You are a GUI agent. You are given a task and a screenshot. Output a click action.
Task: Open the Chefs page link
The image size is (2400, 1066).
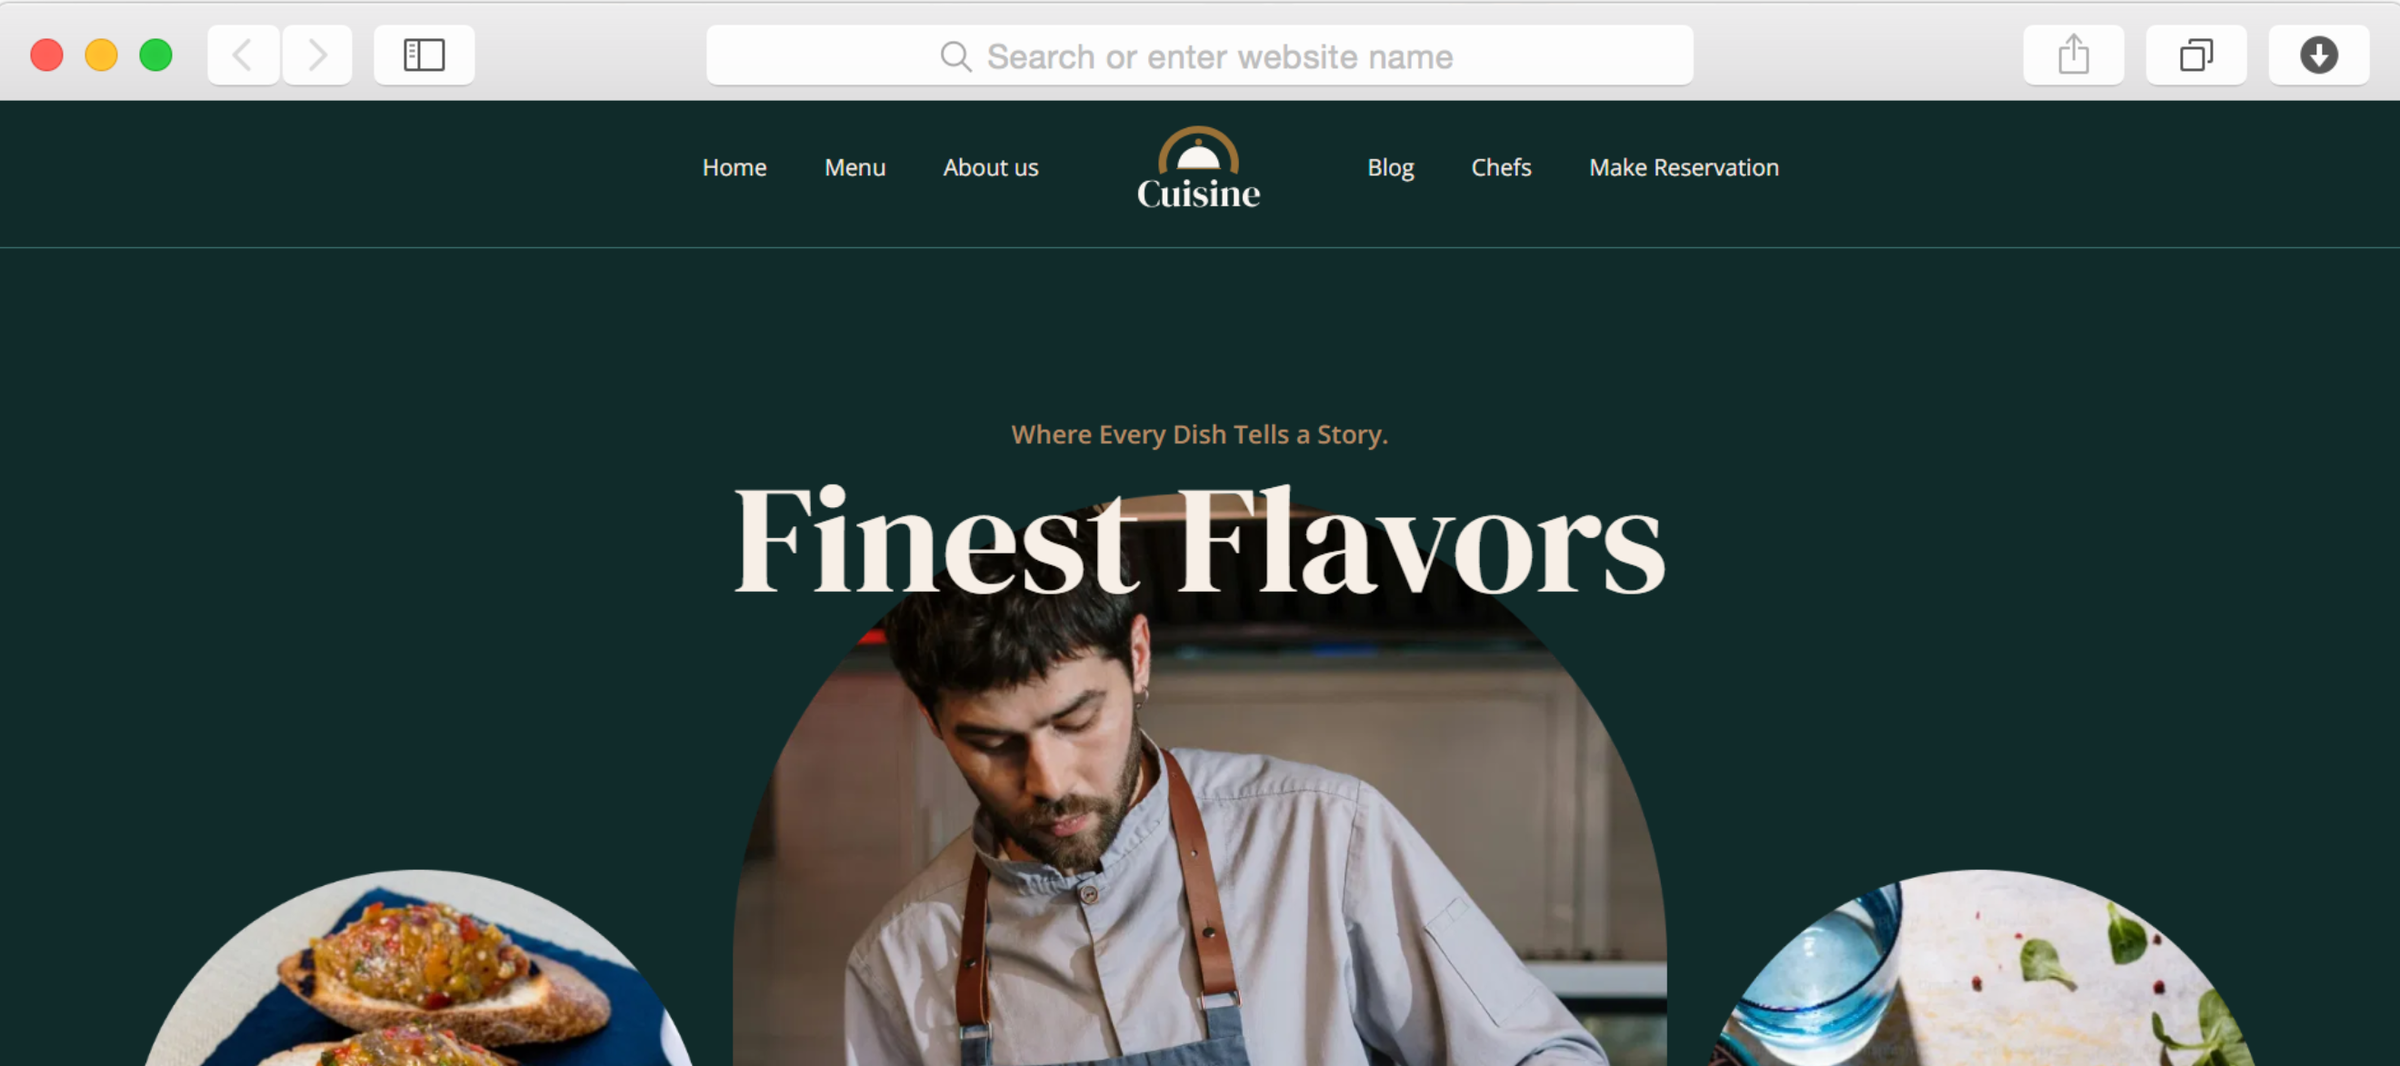[x=1501, y=168]
